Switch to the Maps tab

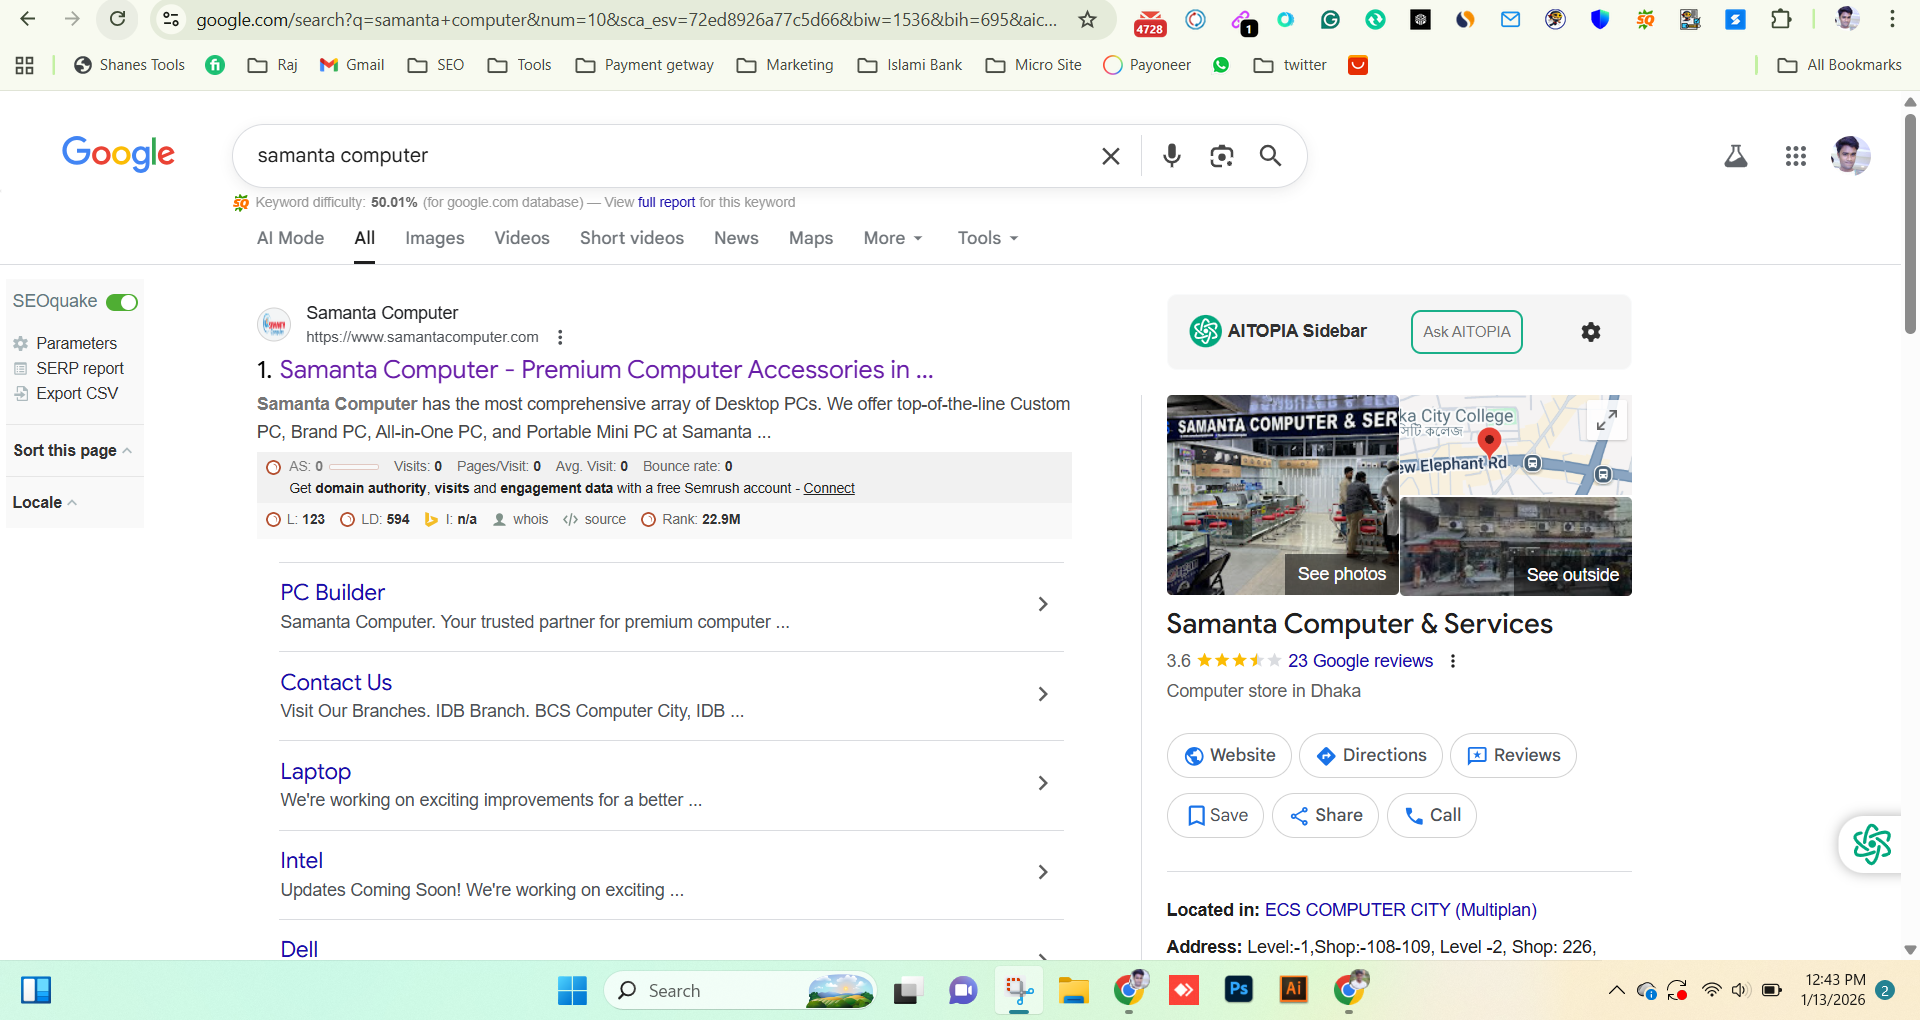tap(811, 238)
